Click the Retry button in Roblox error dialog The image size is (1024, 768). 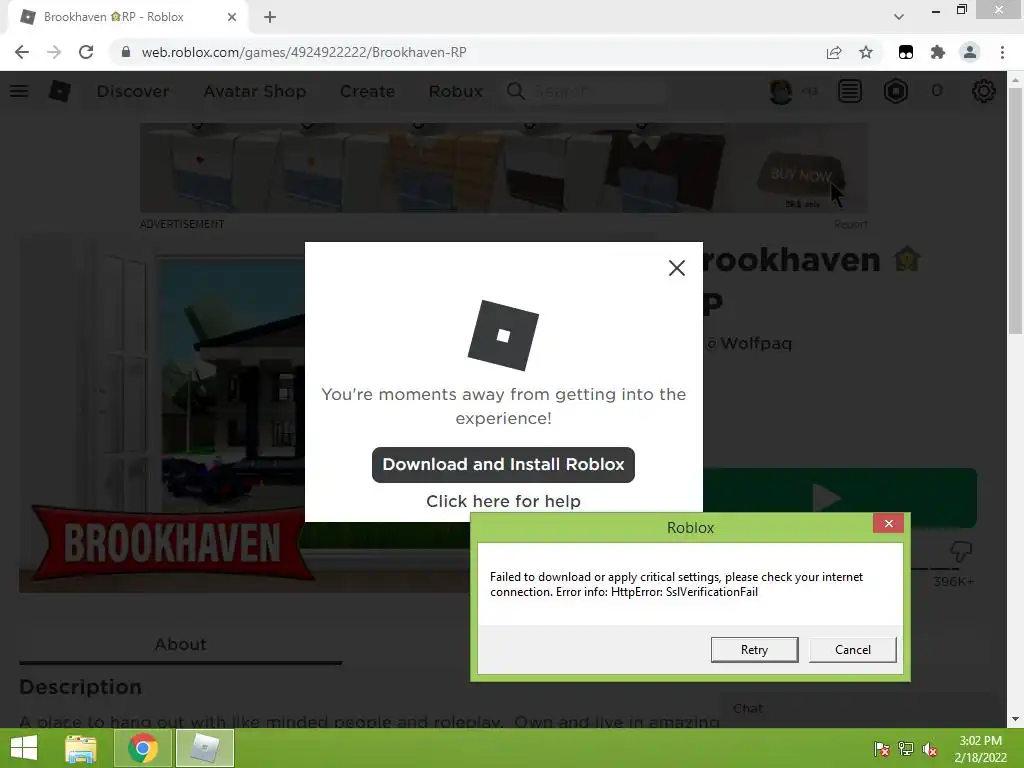point(754,650)
